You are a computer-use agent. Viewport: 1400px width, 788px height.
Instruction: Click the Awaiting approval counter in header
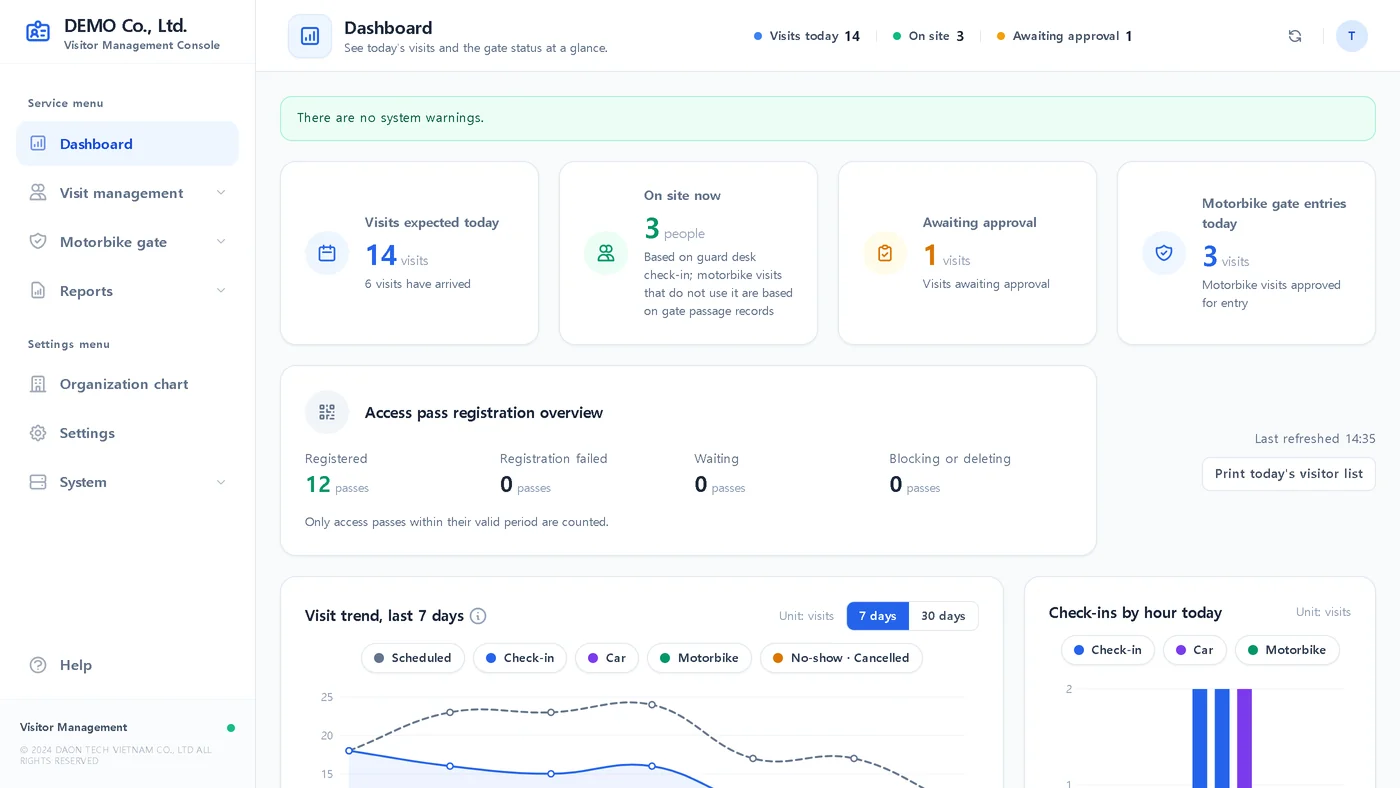(x=1065, y=36)
